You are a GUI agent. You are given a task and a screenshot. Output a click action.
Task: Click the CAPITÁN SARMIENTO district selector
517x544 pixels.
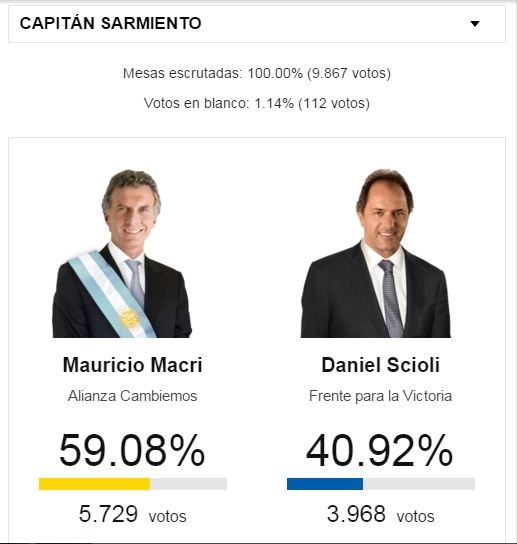point(257,24)
